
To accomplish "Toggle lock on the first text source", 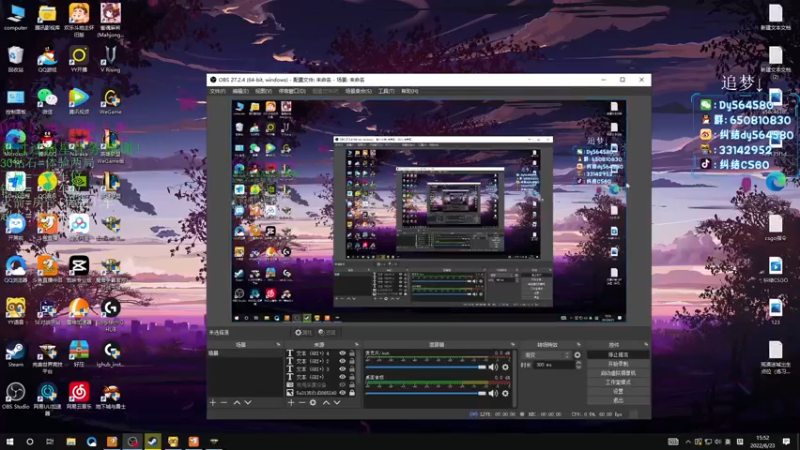I will coord(352,353).
